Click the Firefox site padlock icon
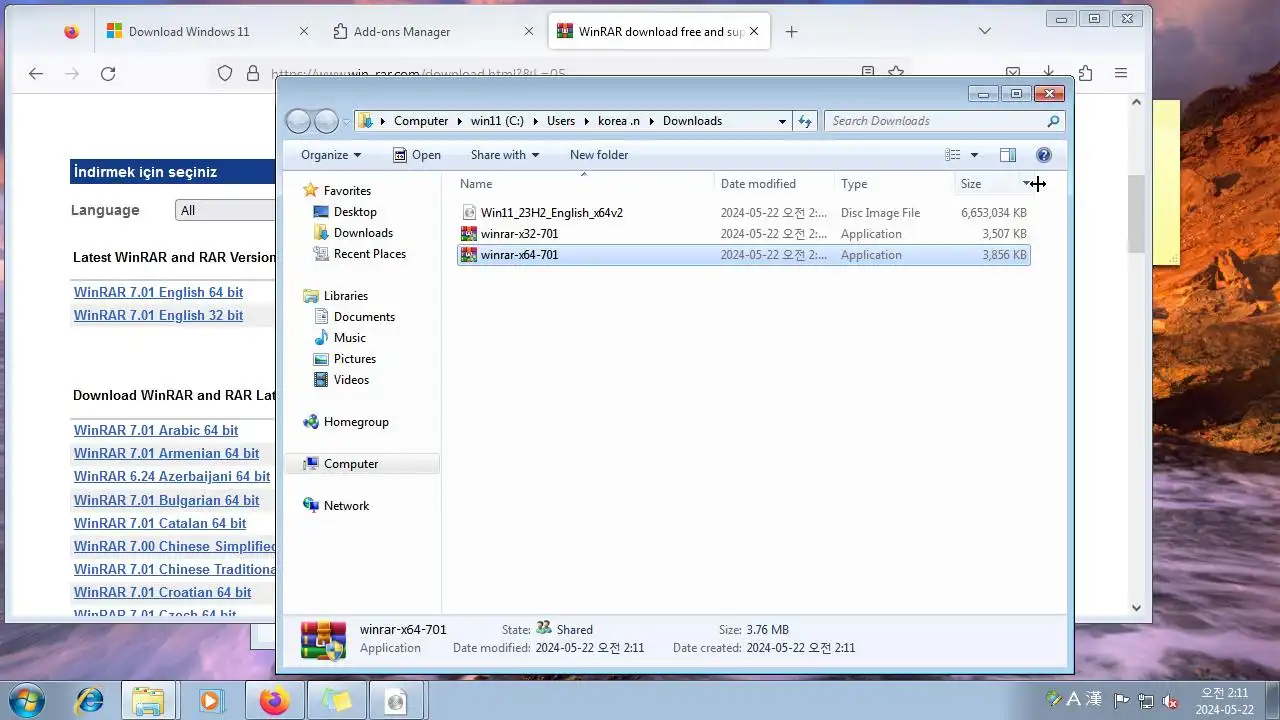Image resolution: width=1280 pixels, height=720 pixels. (253, 73)
